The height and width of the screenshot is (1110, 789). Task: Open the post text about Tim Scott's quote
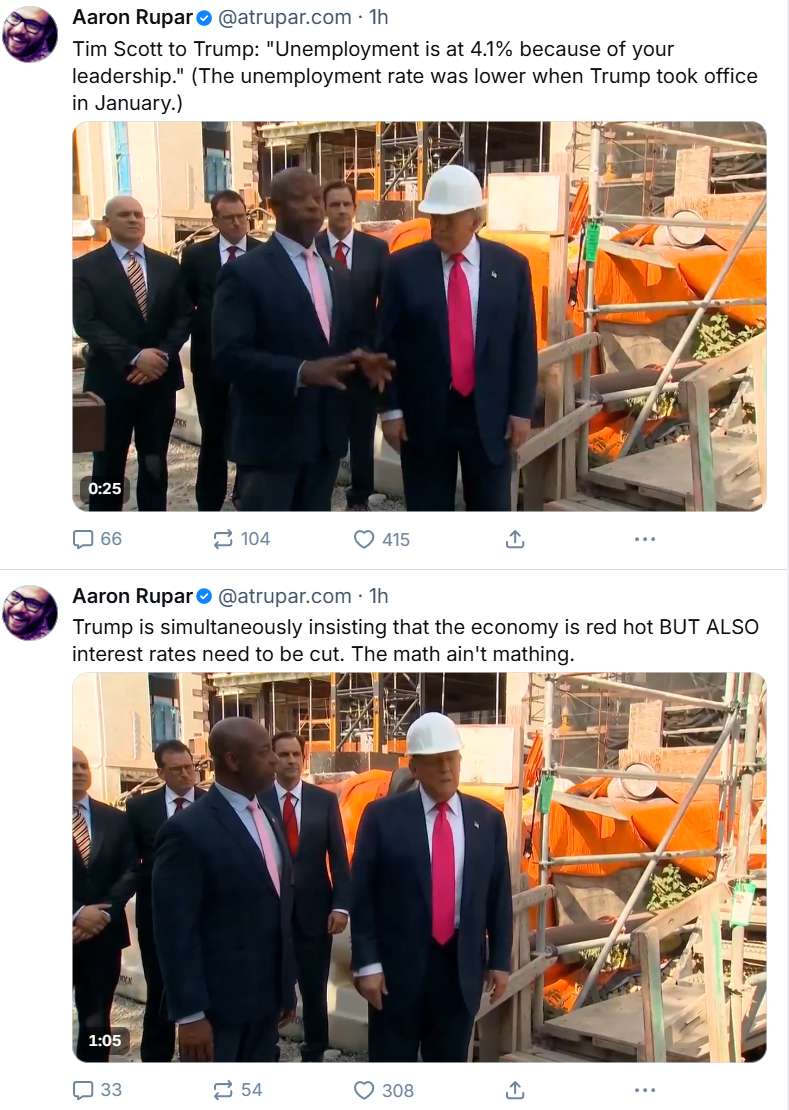click(x=415, y=76)
